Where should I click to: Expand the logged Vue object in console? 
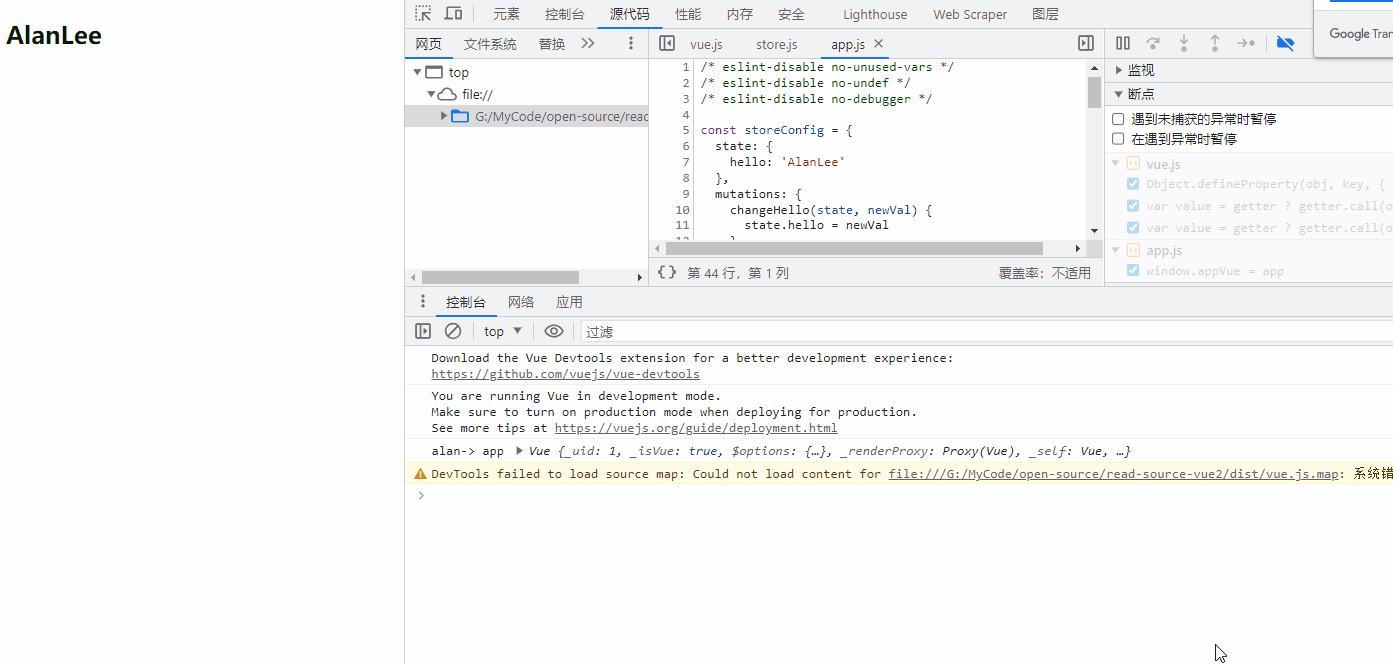point(519,451)
